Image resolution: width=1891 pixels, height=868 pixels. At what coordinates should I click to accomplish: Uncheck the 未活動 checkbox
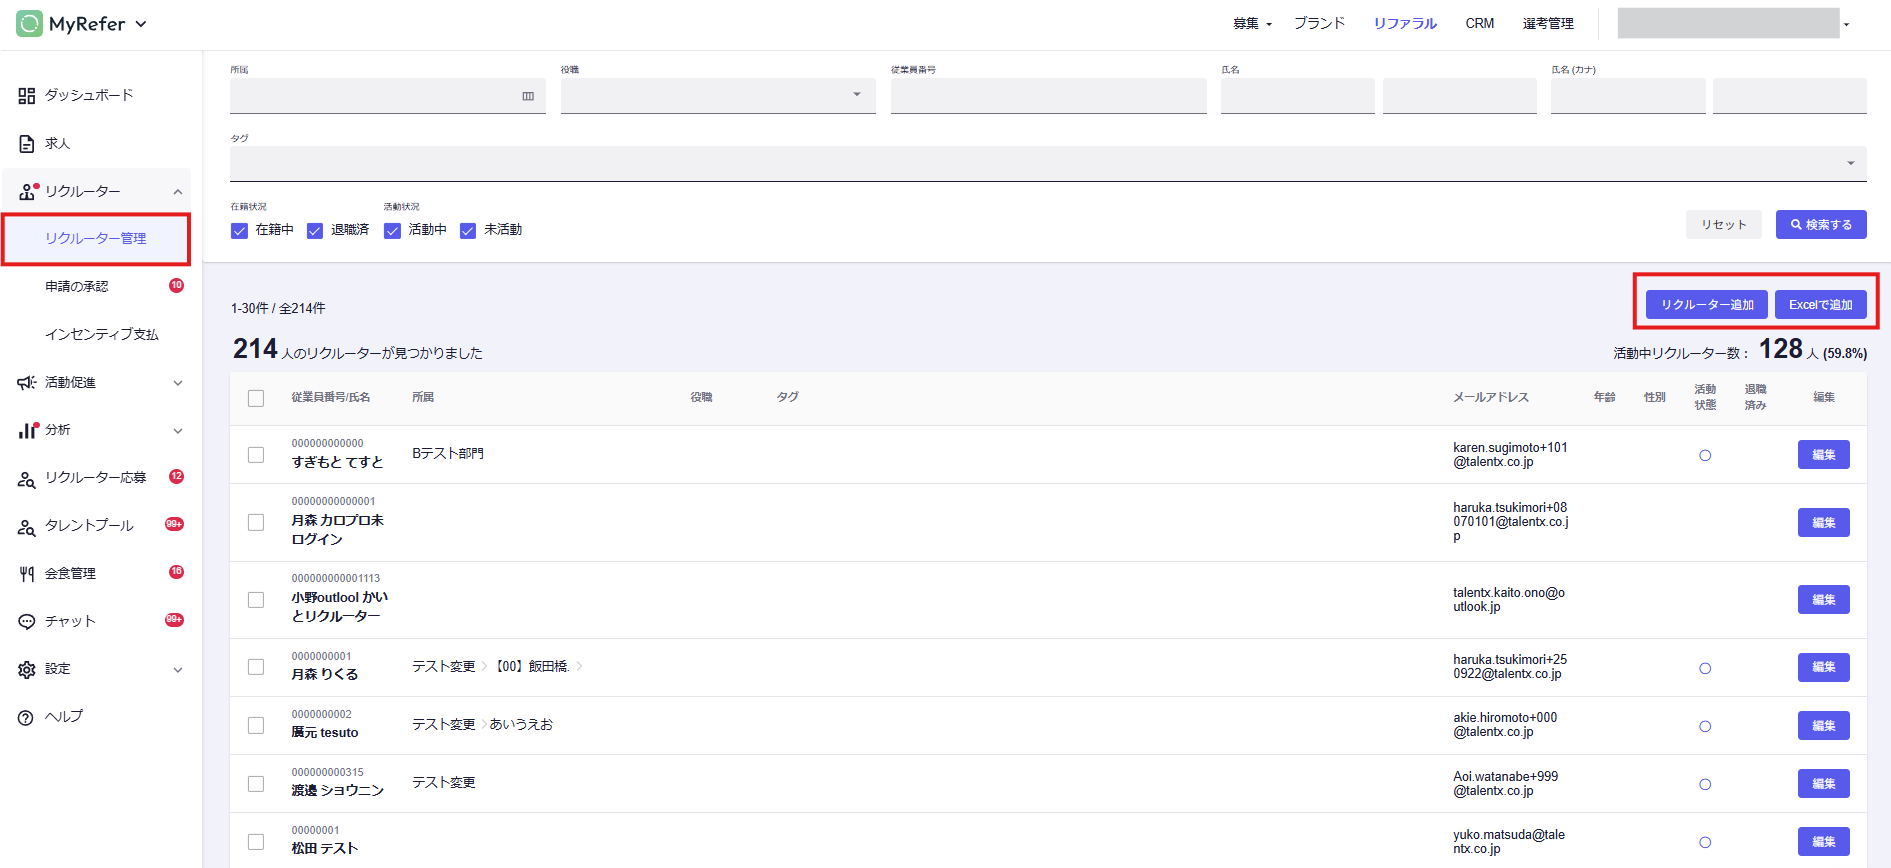pos(468,231)
